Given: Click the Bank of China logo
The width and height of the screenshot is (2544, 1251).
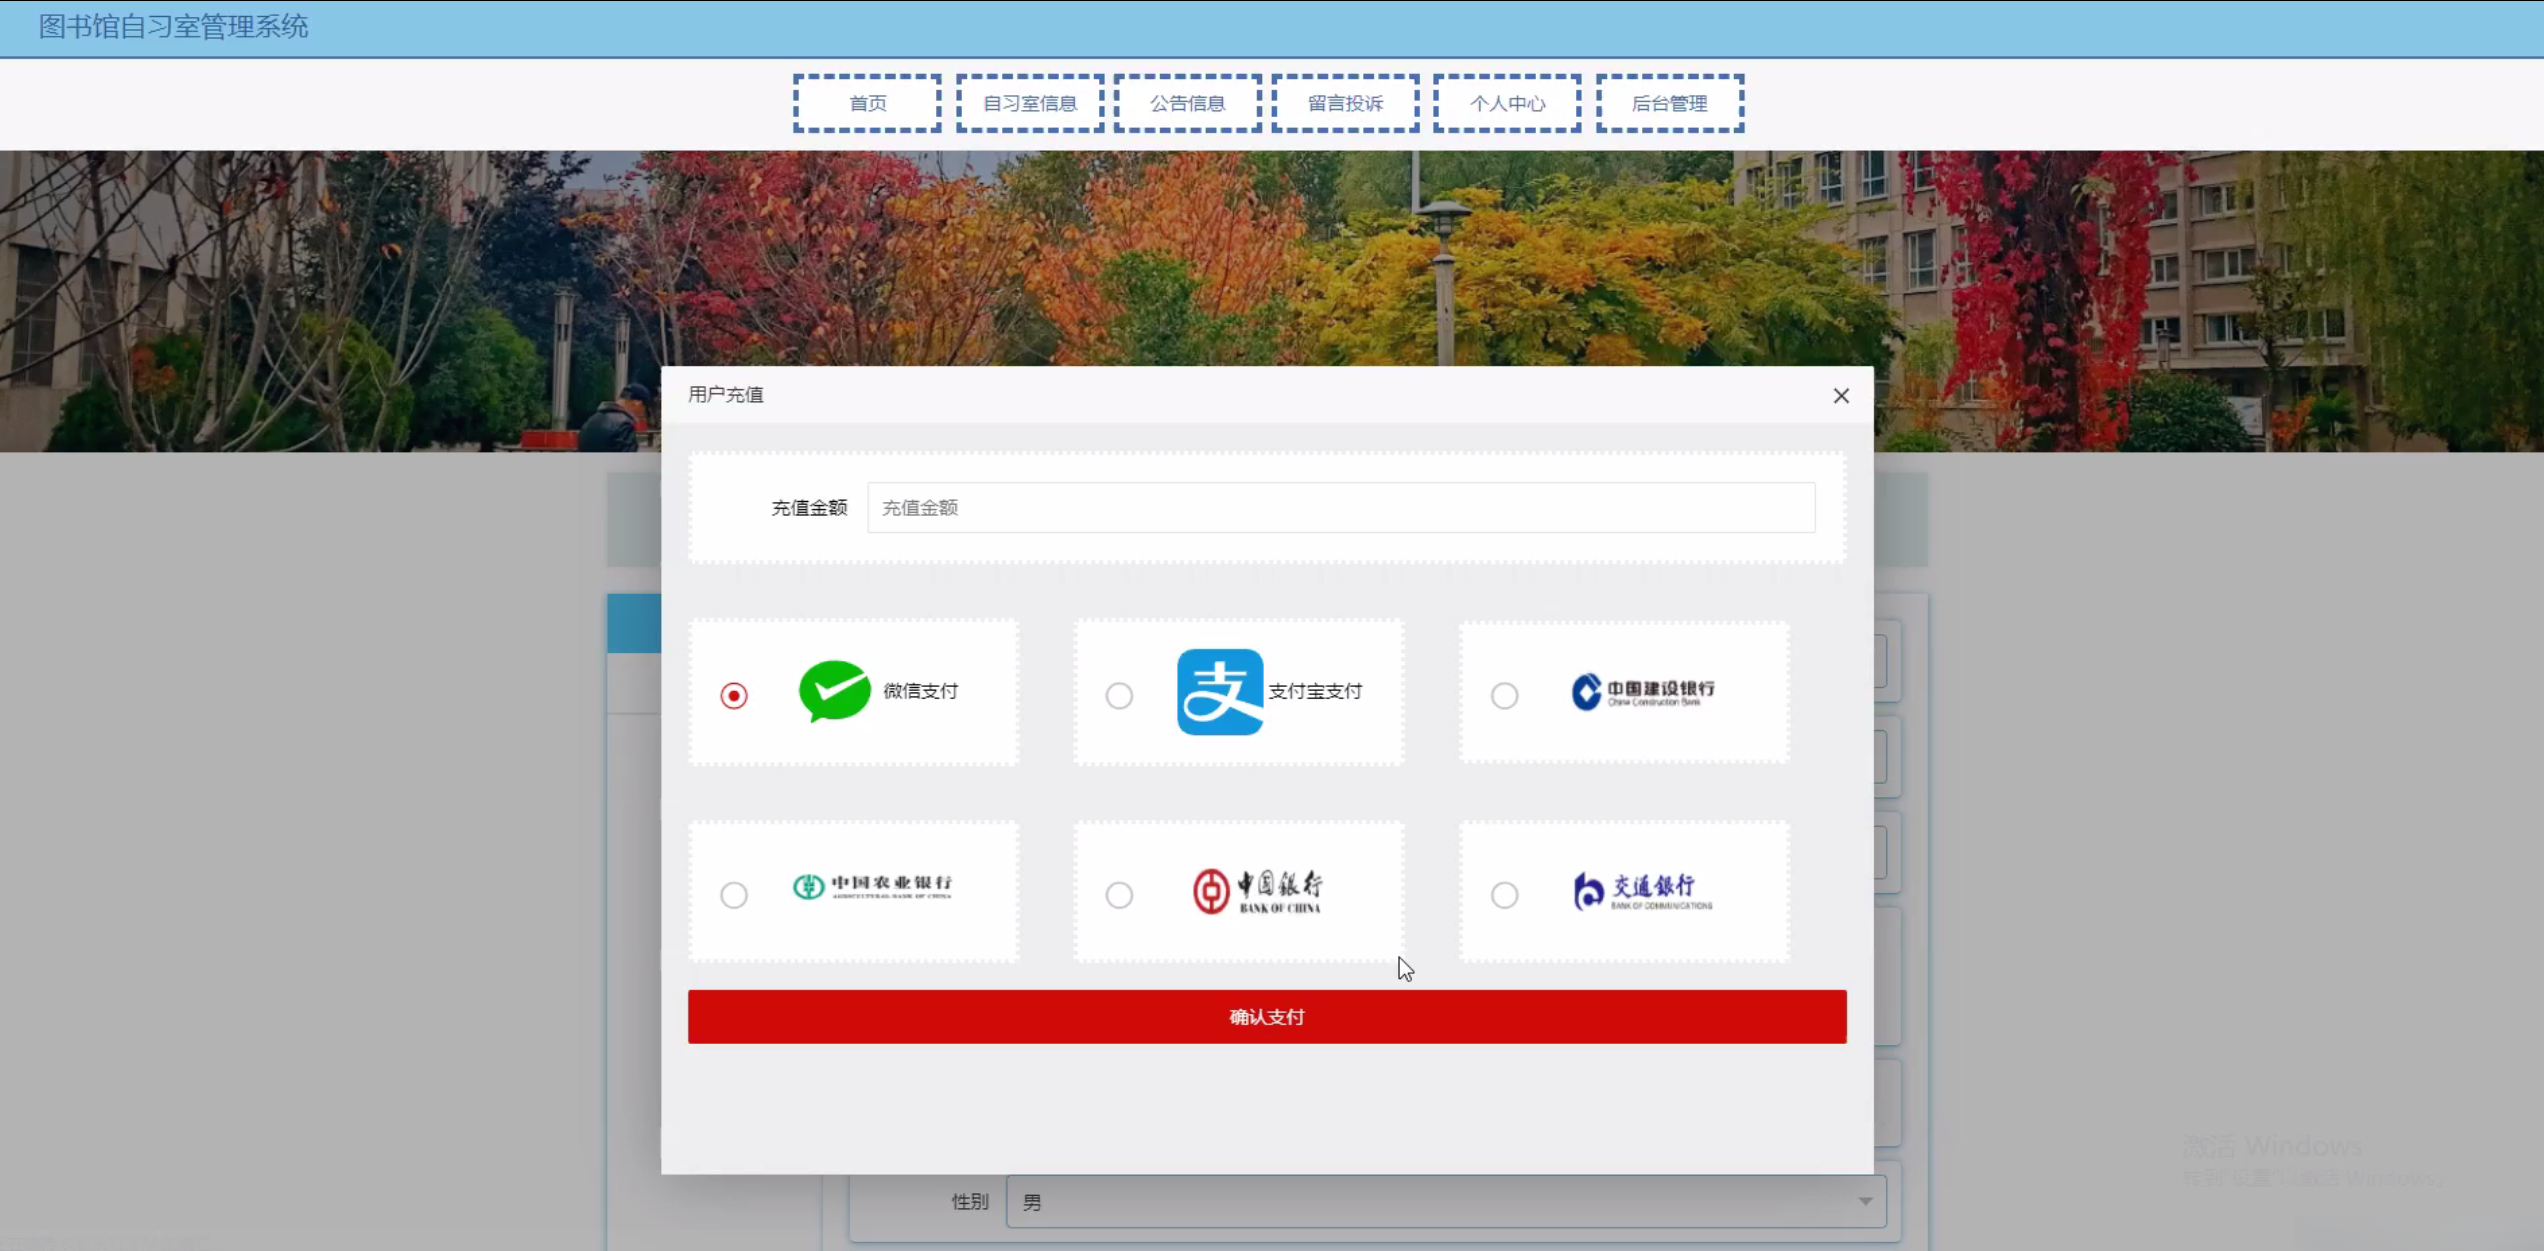Looking at the screenshot, I should pos(1258,891).
